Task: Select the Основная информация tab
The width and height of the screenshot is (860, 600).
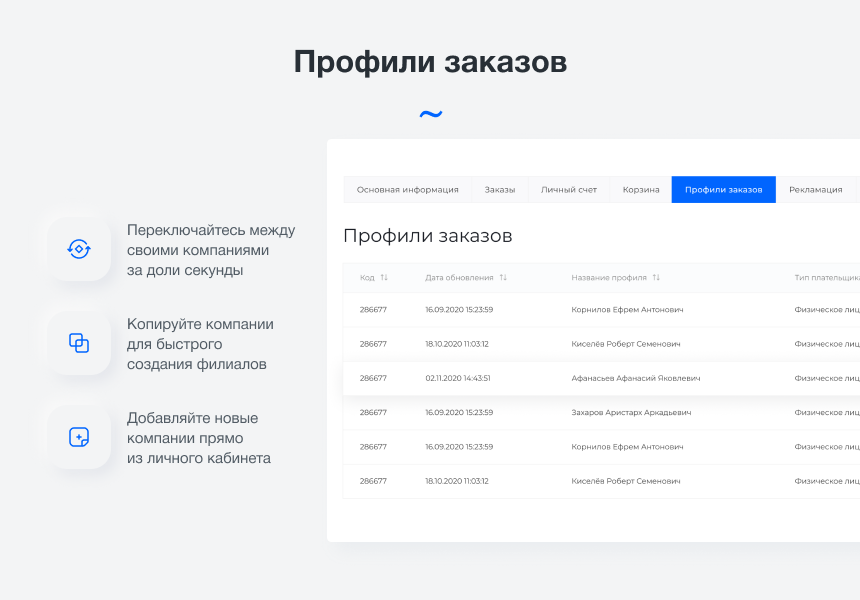Action: (408, 189)
